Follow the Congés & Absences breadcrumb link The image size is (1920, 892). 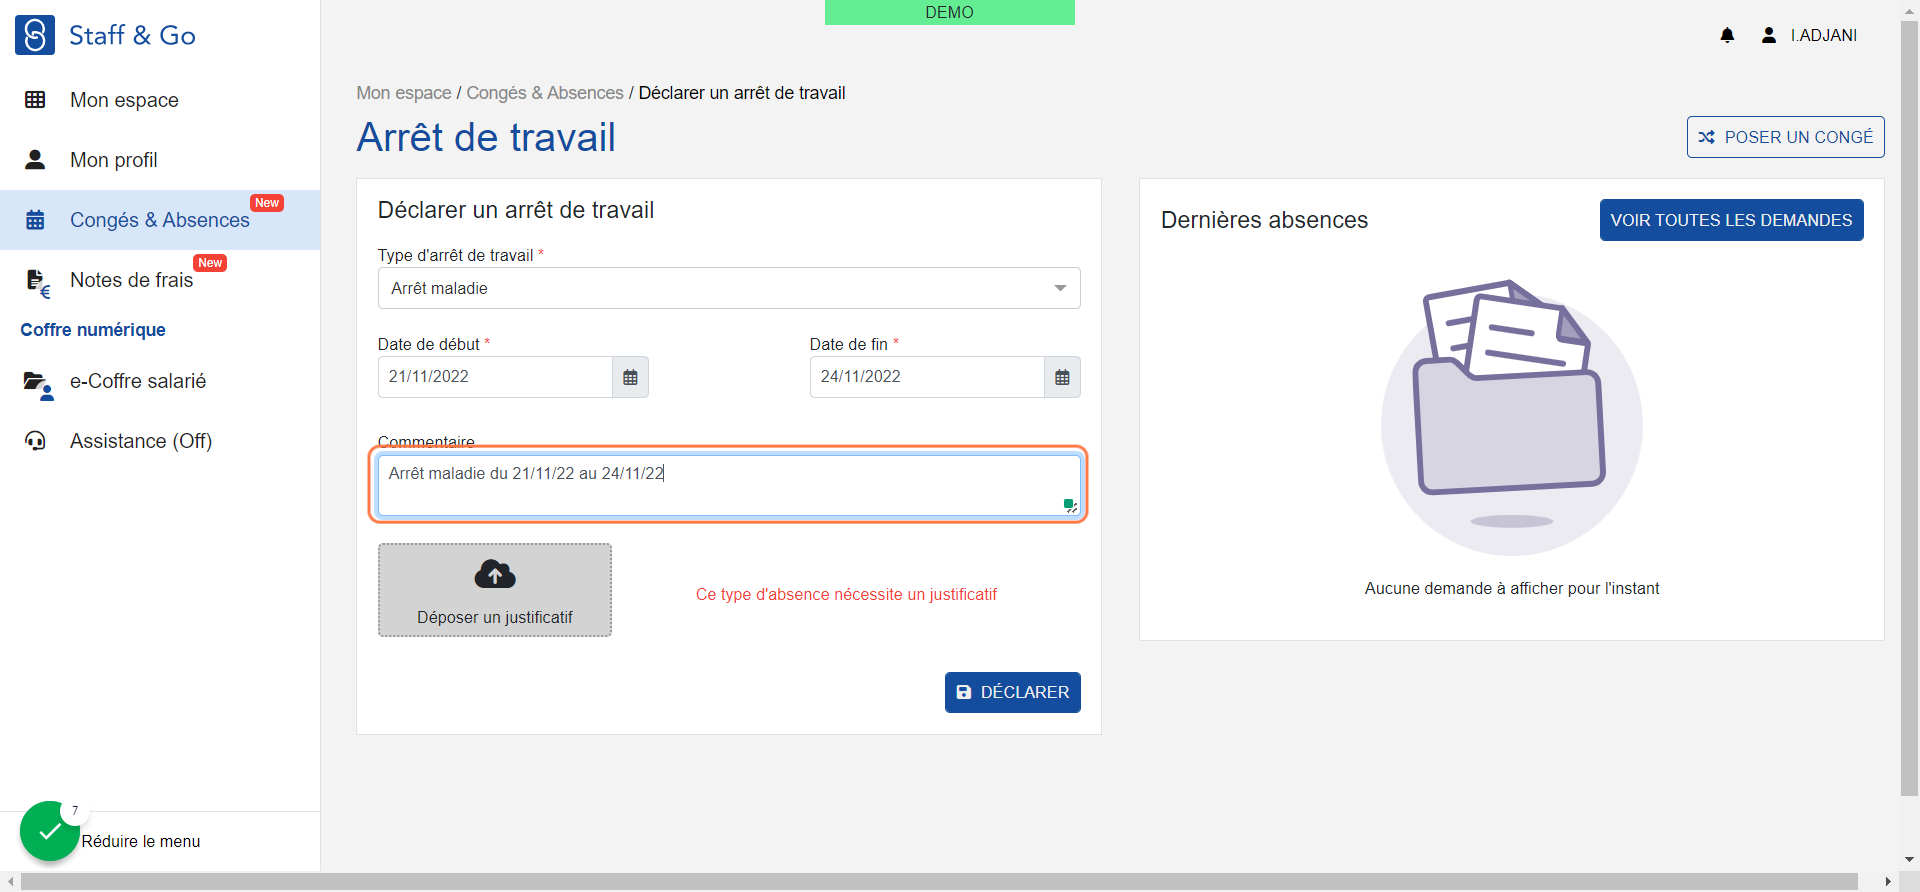[x=545, y=93]
